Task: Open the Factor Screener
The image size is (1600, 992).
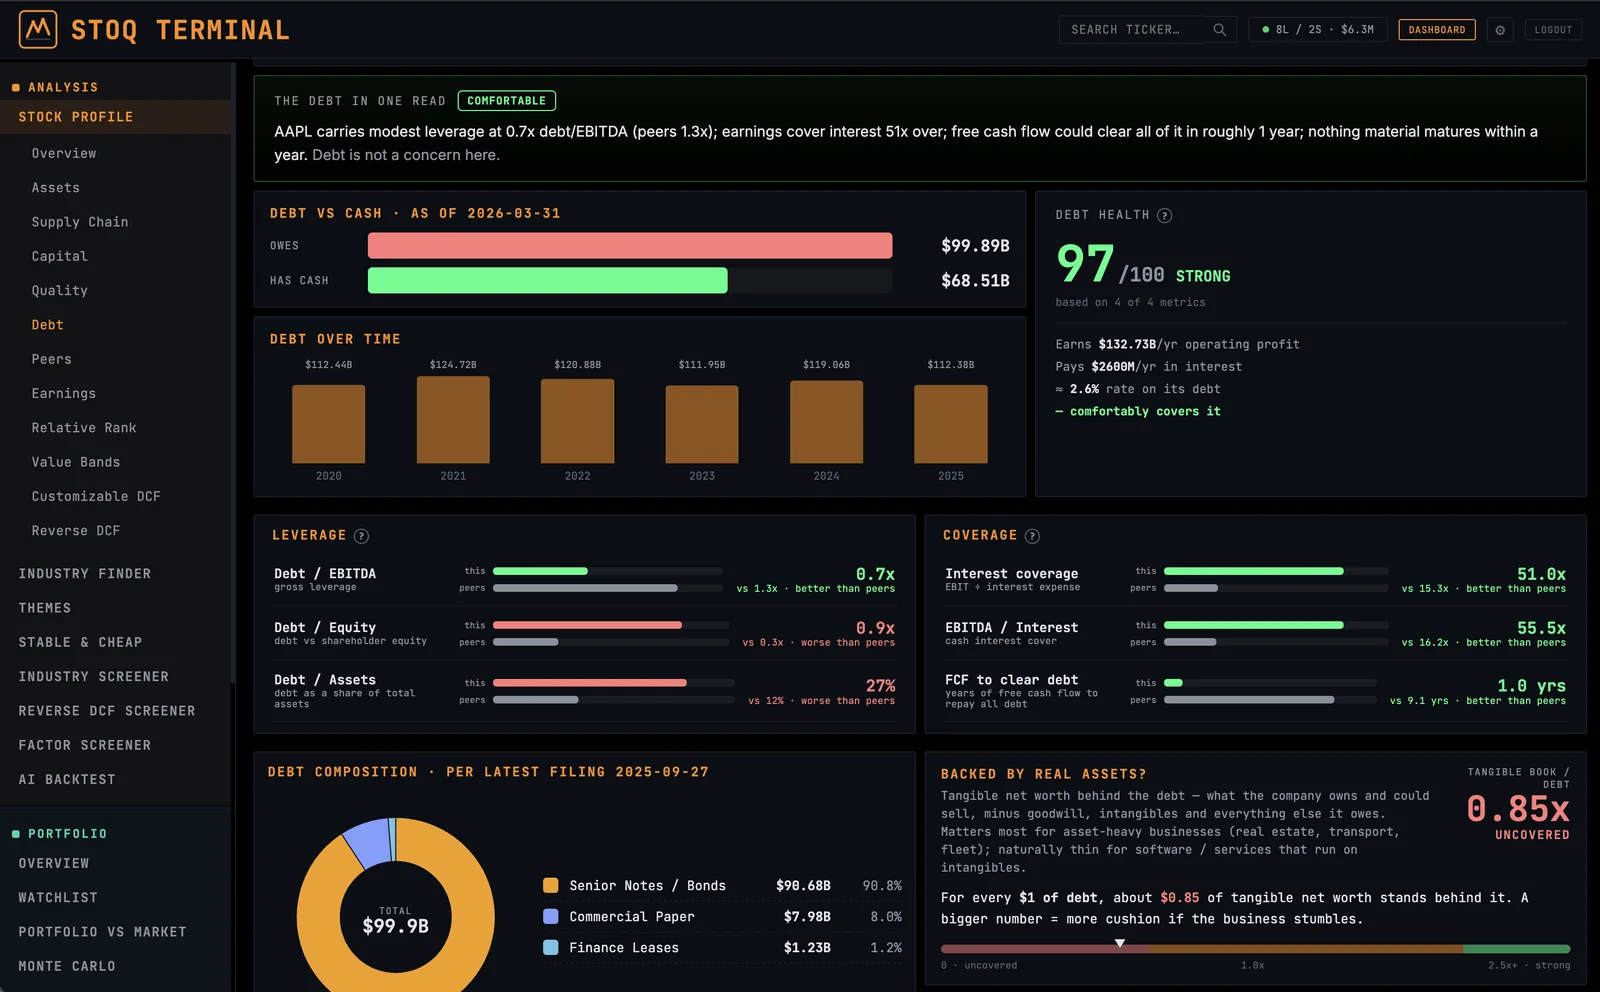Action: [x=85, y=745]
